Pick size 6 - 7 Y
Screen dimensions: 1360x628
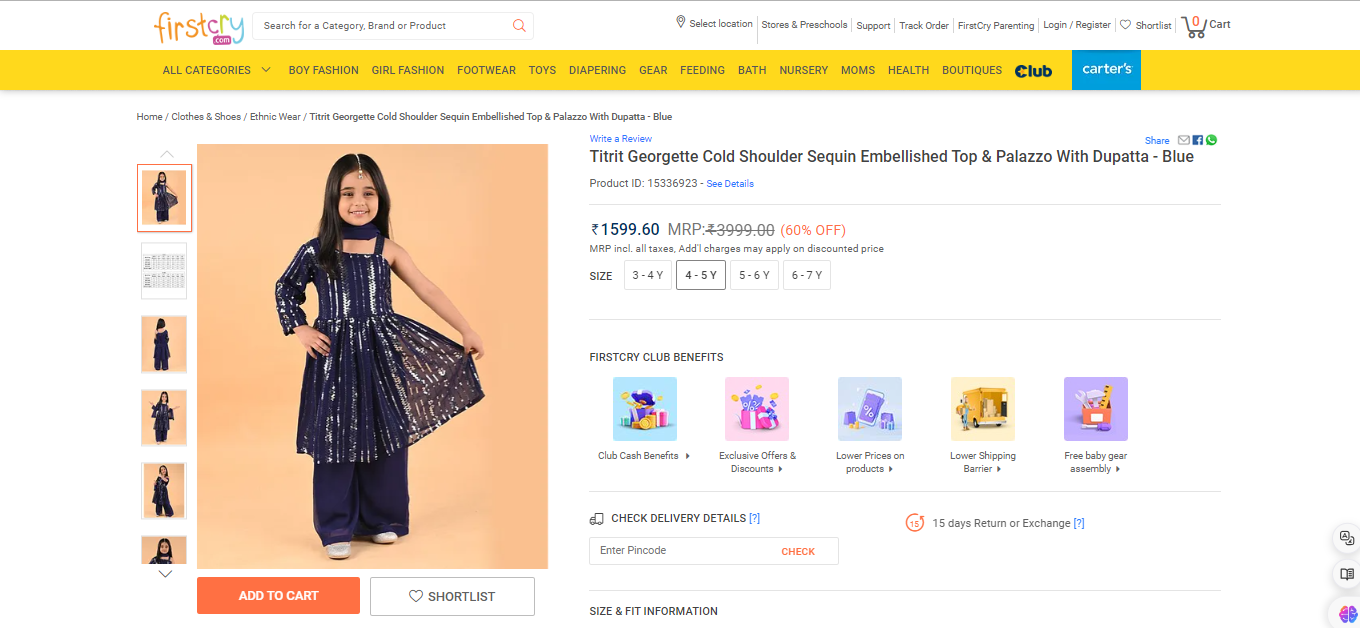coord(807,275)
